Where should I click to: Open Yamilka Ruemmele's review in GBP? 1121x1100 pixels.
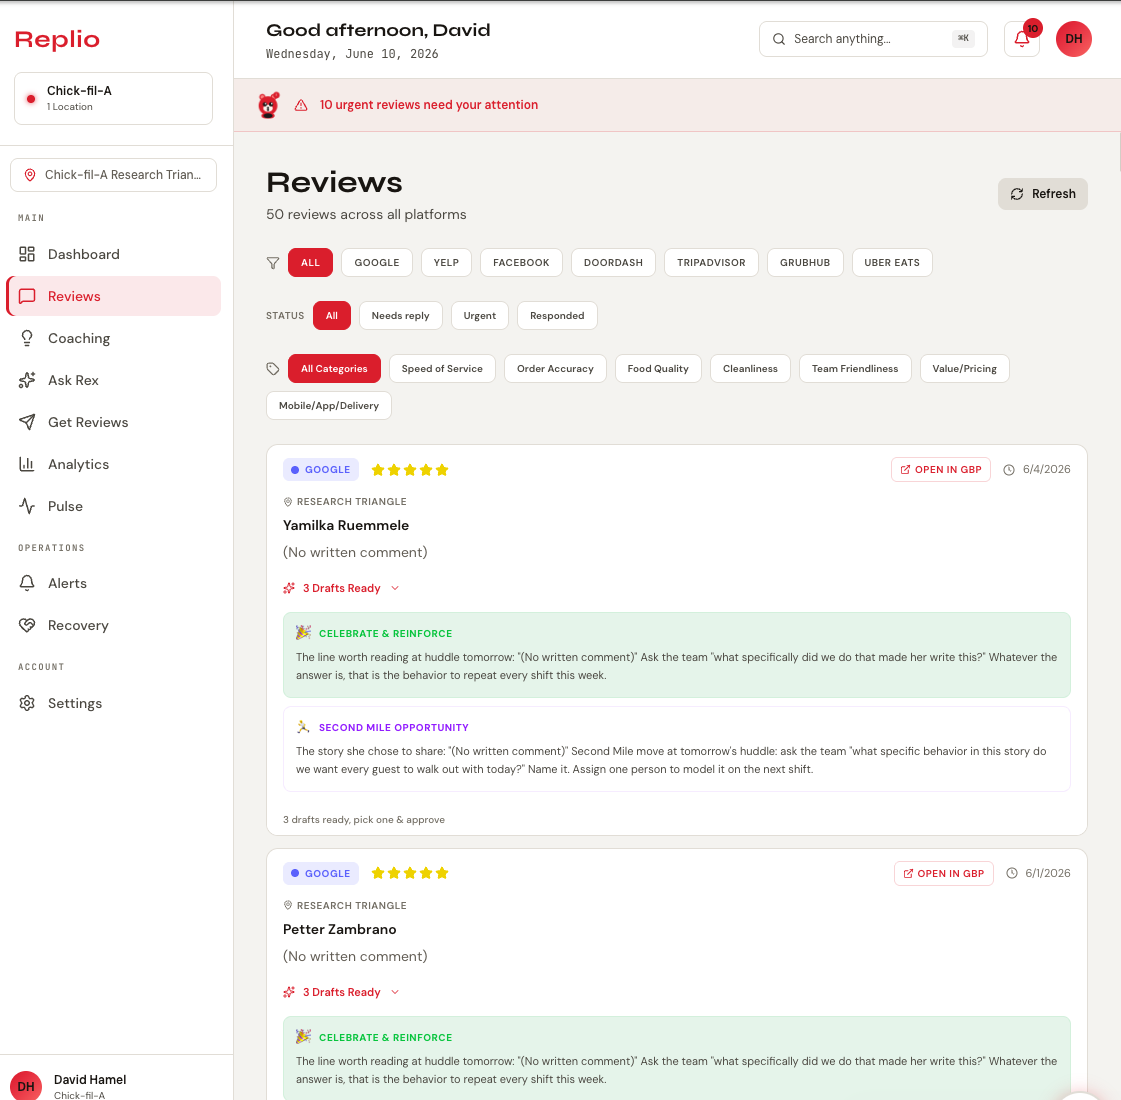click(x=940, y=470)
